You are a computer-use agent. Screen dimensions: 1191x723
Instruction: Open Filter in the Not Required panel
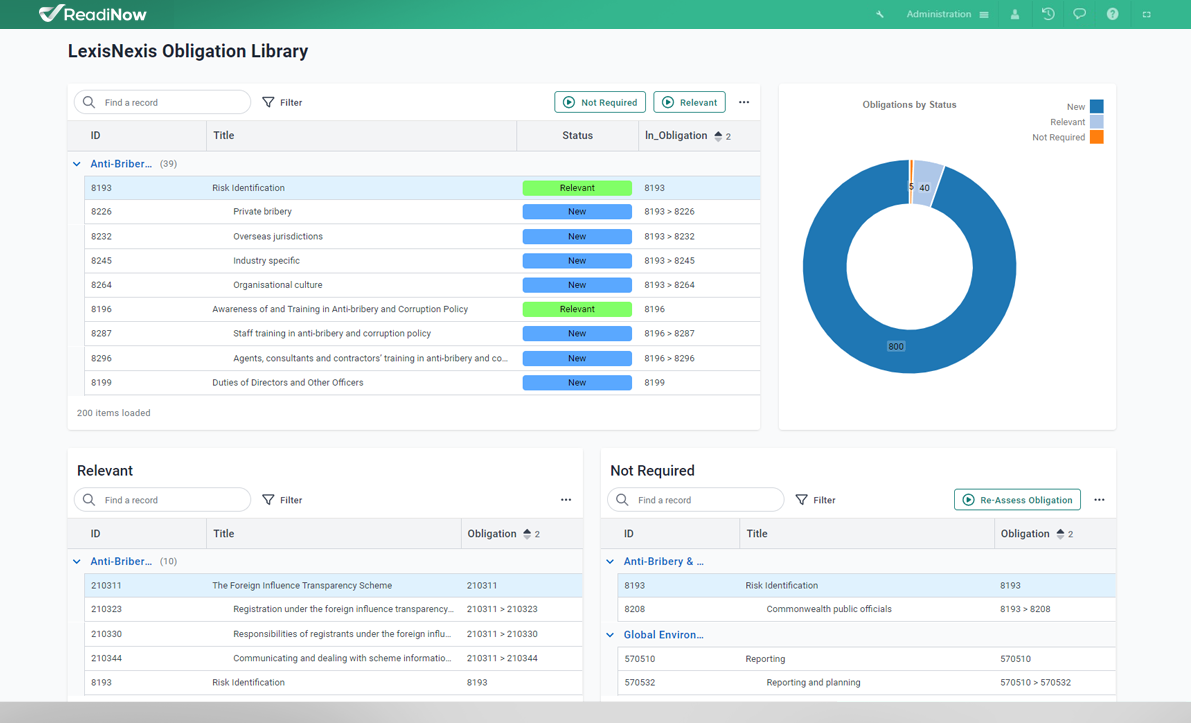point(815,500)
